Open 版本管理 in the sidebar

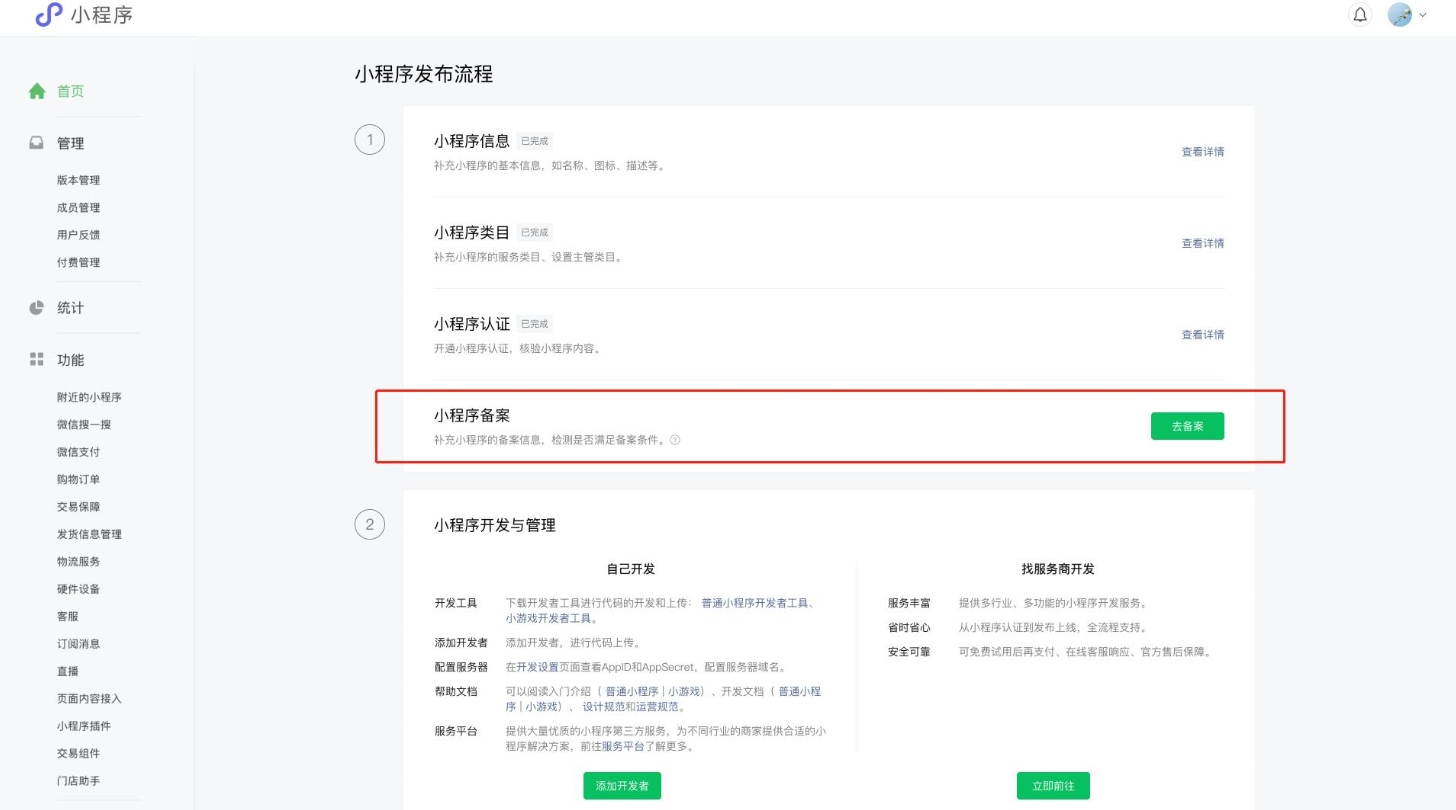78,180
